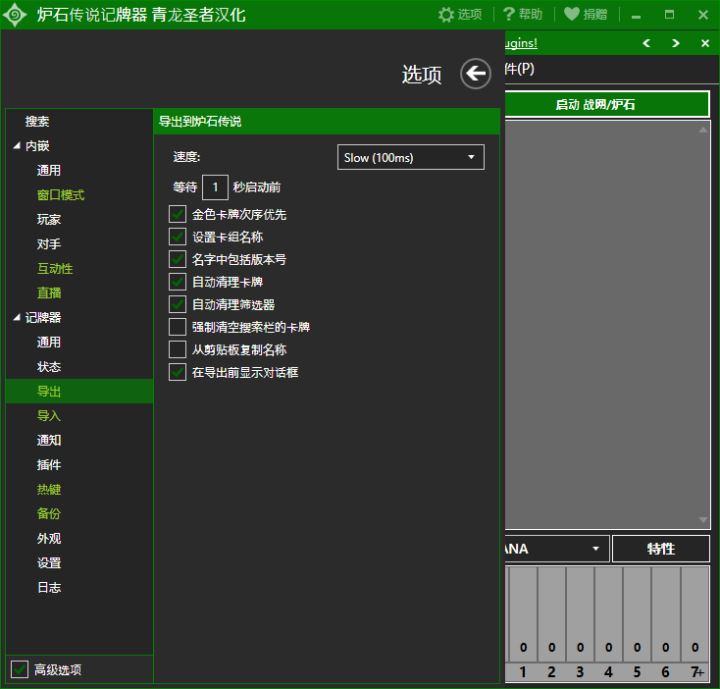Click mana curve bar for cost 7+
720x689 pixels.
tap(695, 615)
